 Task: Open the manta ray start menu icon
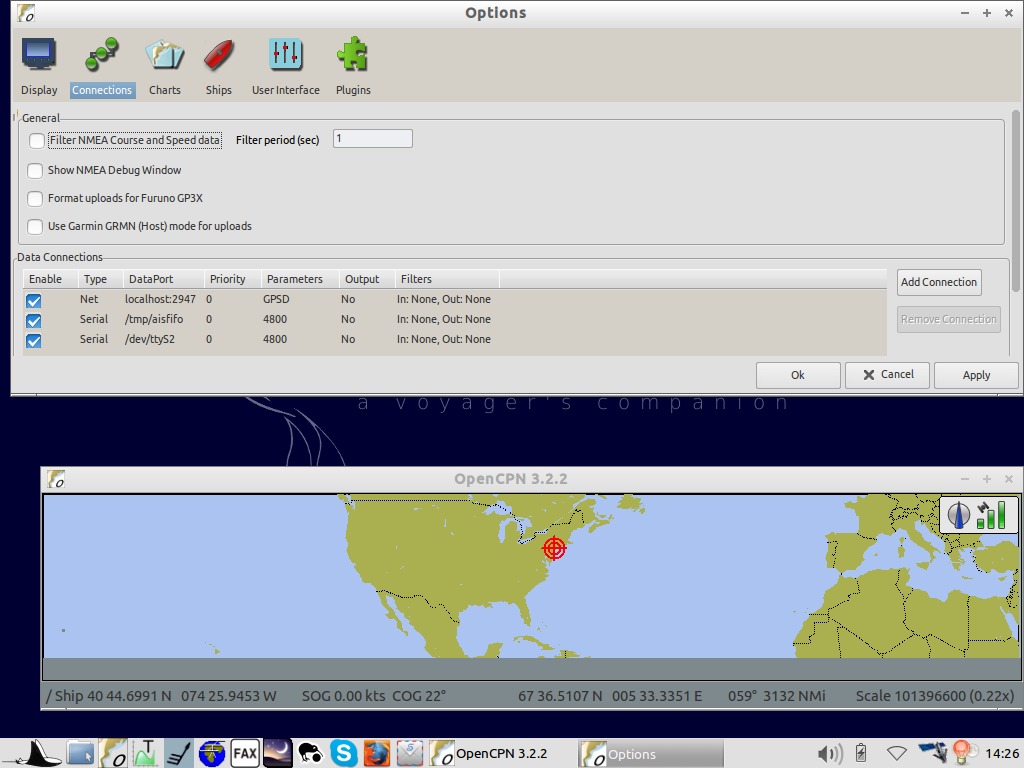coord(37,754)
